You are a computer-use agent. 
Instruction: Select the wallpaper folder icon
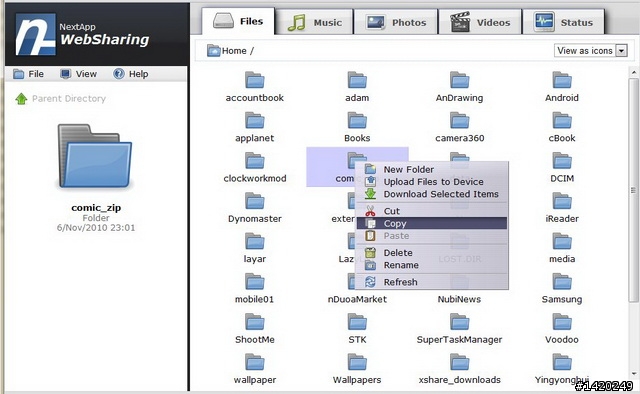tap(255, 363)
